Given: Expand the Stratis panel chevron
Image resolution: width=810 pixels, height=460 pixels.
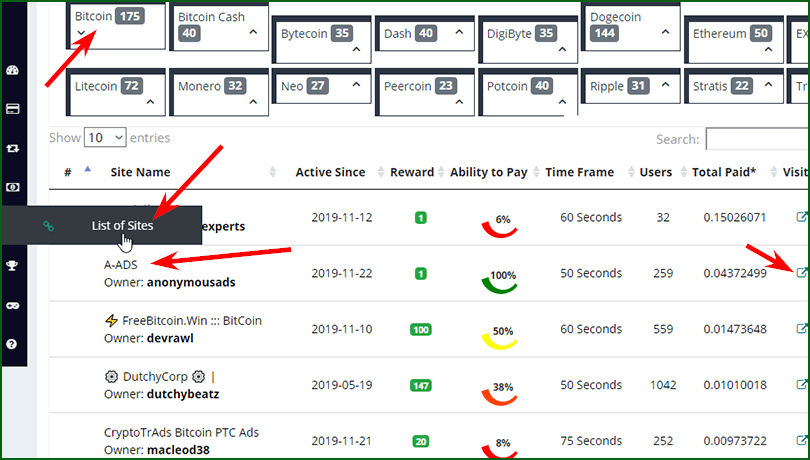Looking at the screenshot, I should pos(768,85).
